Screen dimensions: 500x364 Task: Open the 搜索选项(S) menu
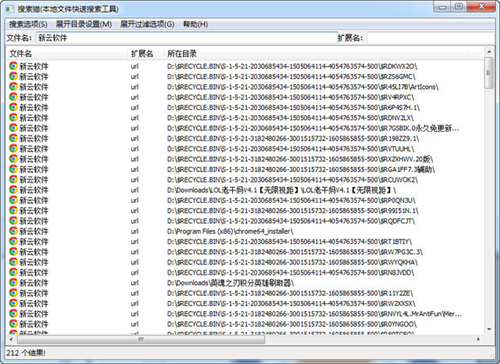click(x=28, y=24)
